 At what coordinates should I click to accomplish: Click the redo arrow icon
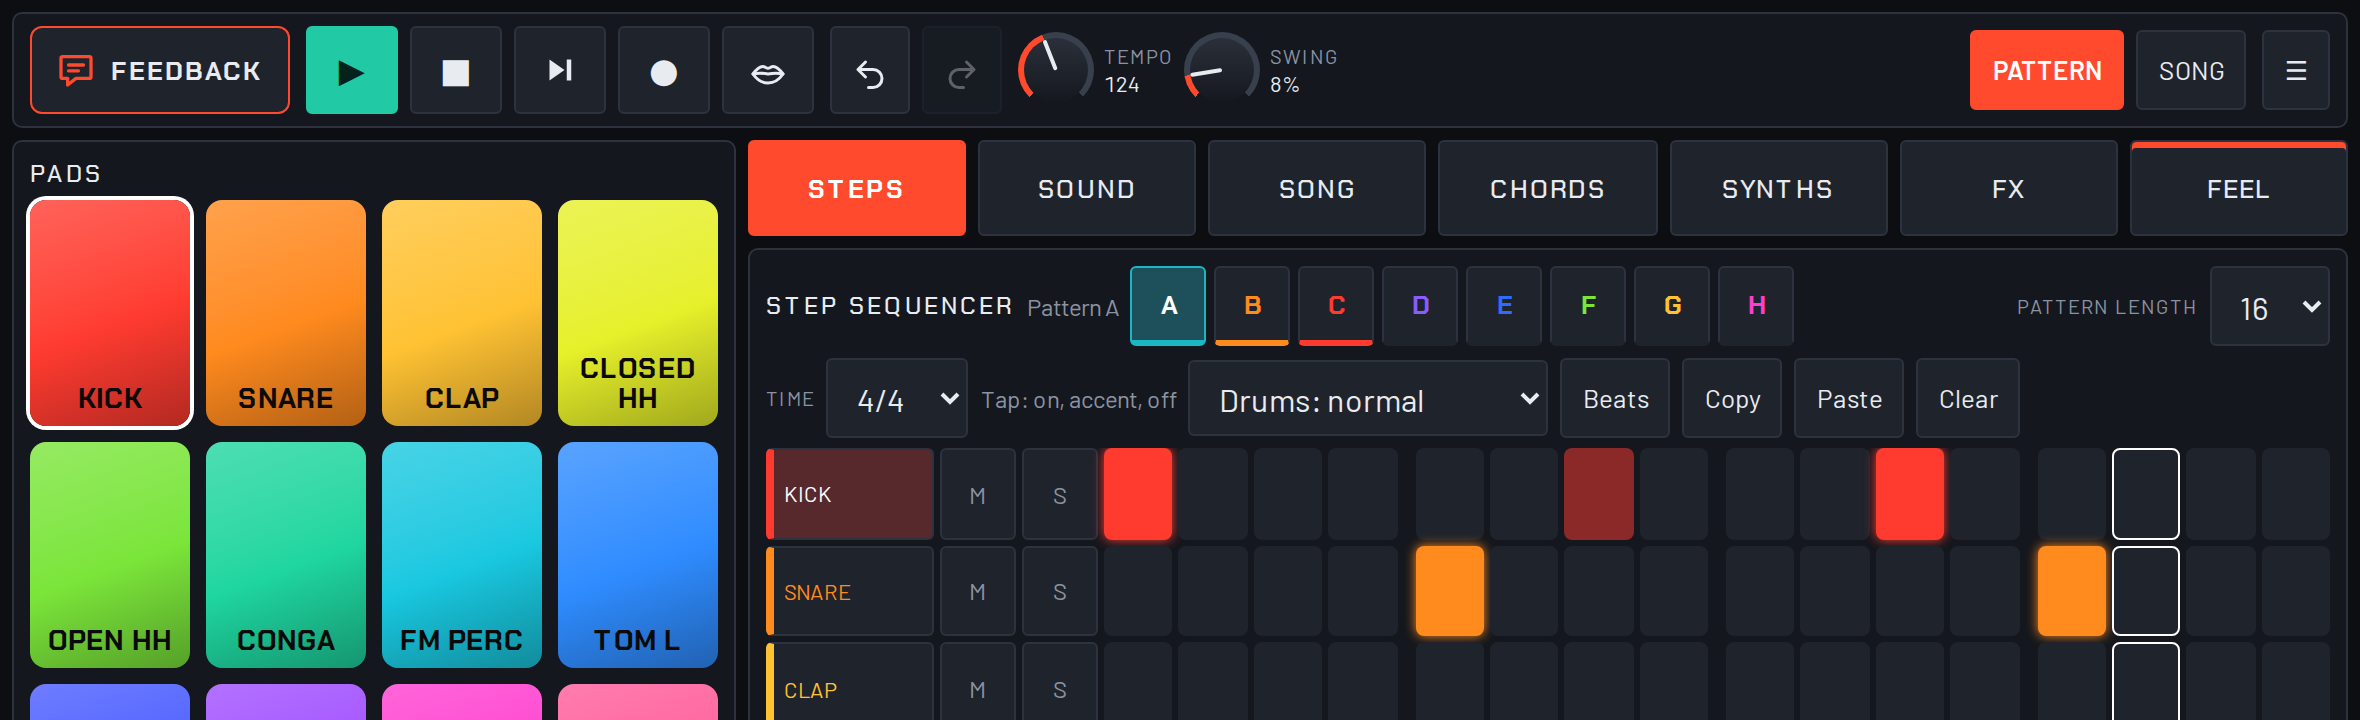point(962,71)
